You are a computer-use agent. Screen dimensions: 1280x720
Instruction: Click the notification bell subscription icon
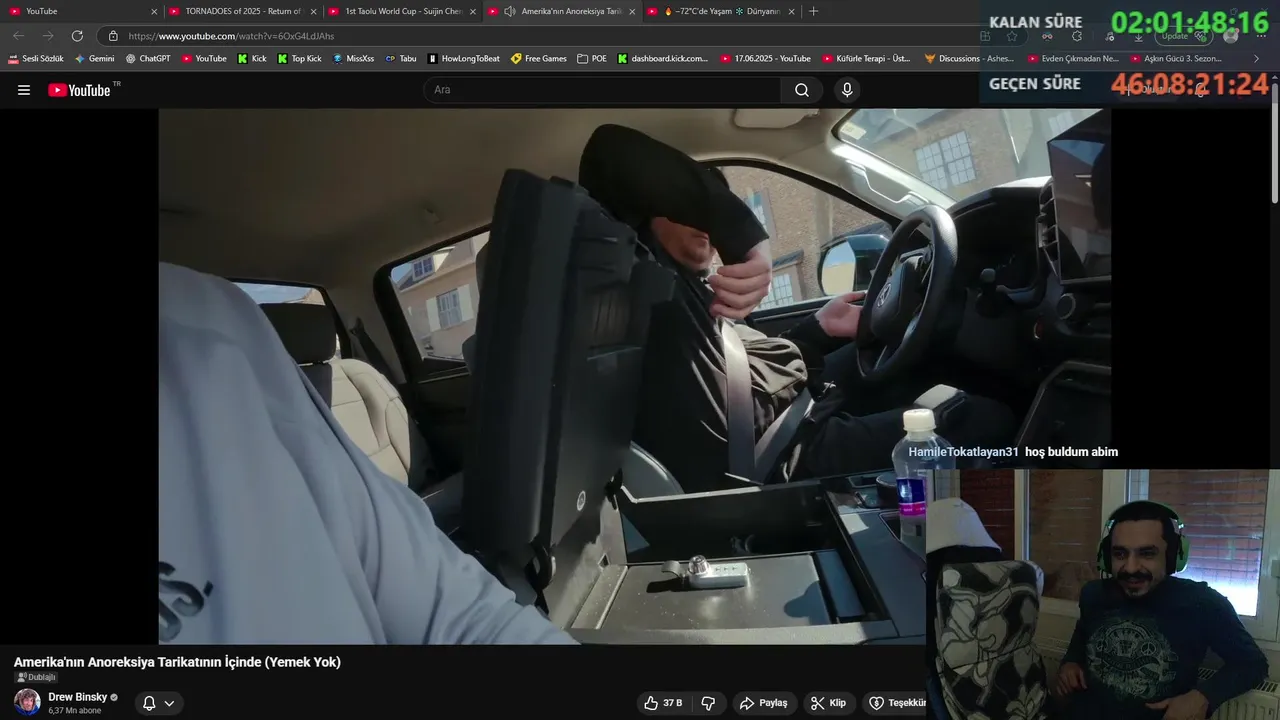pos(149,703)
